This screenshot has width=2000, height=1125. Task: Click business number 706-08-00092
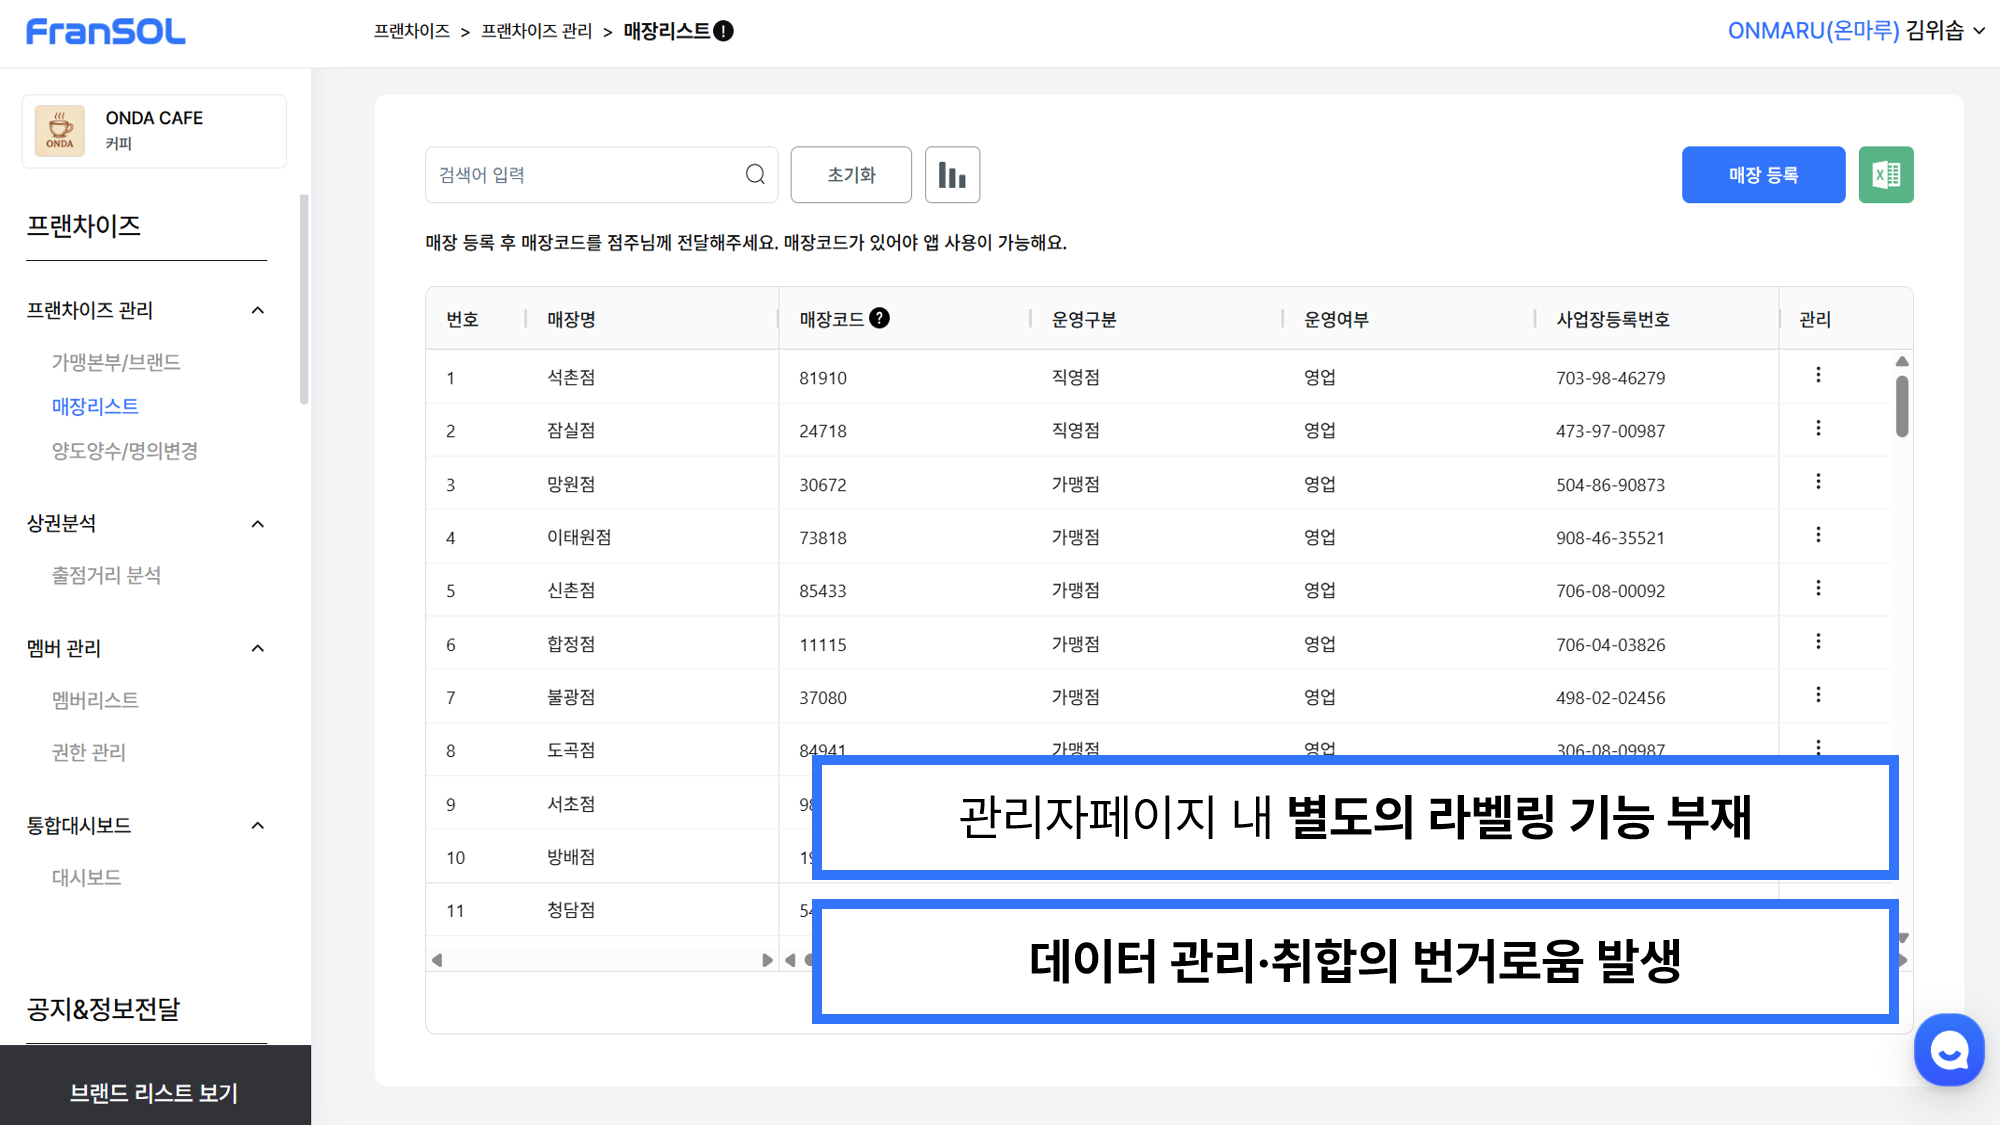[1611, 591]
